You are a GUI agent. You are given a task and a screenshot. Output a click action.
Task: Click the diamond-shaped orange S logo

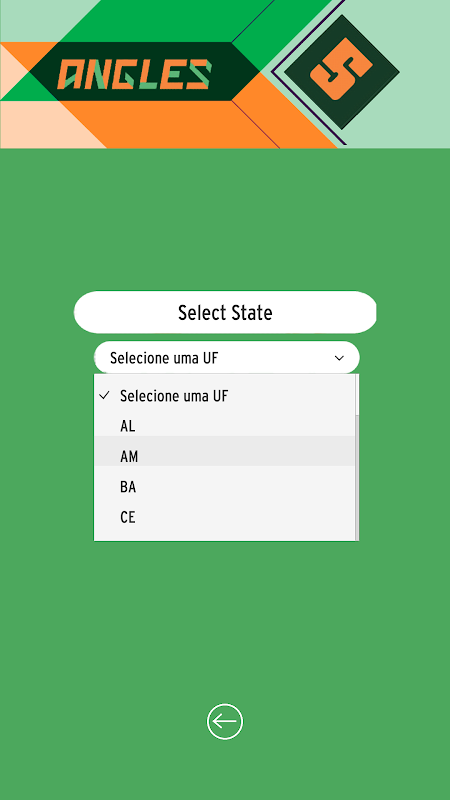[342, 71]
